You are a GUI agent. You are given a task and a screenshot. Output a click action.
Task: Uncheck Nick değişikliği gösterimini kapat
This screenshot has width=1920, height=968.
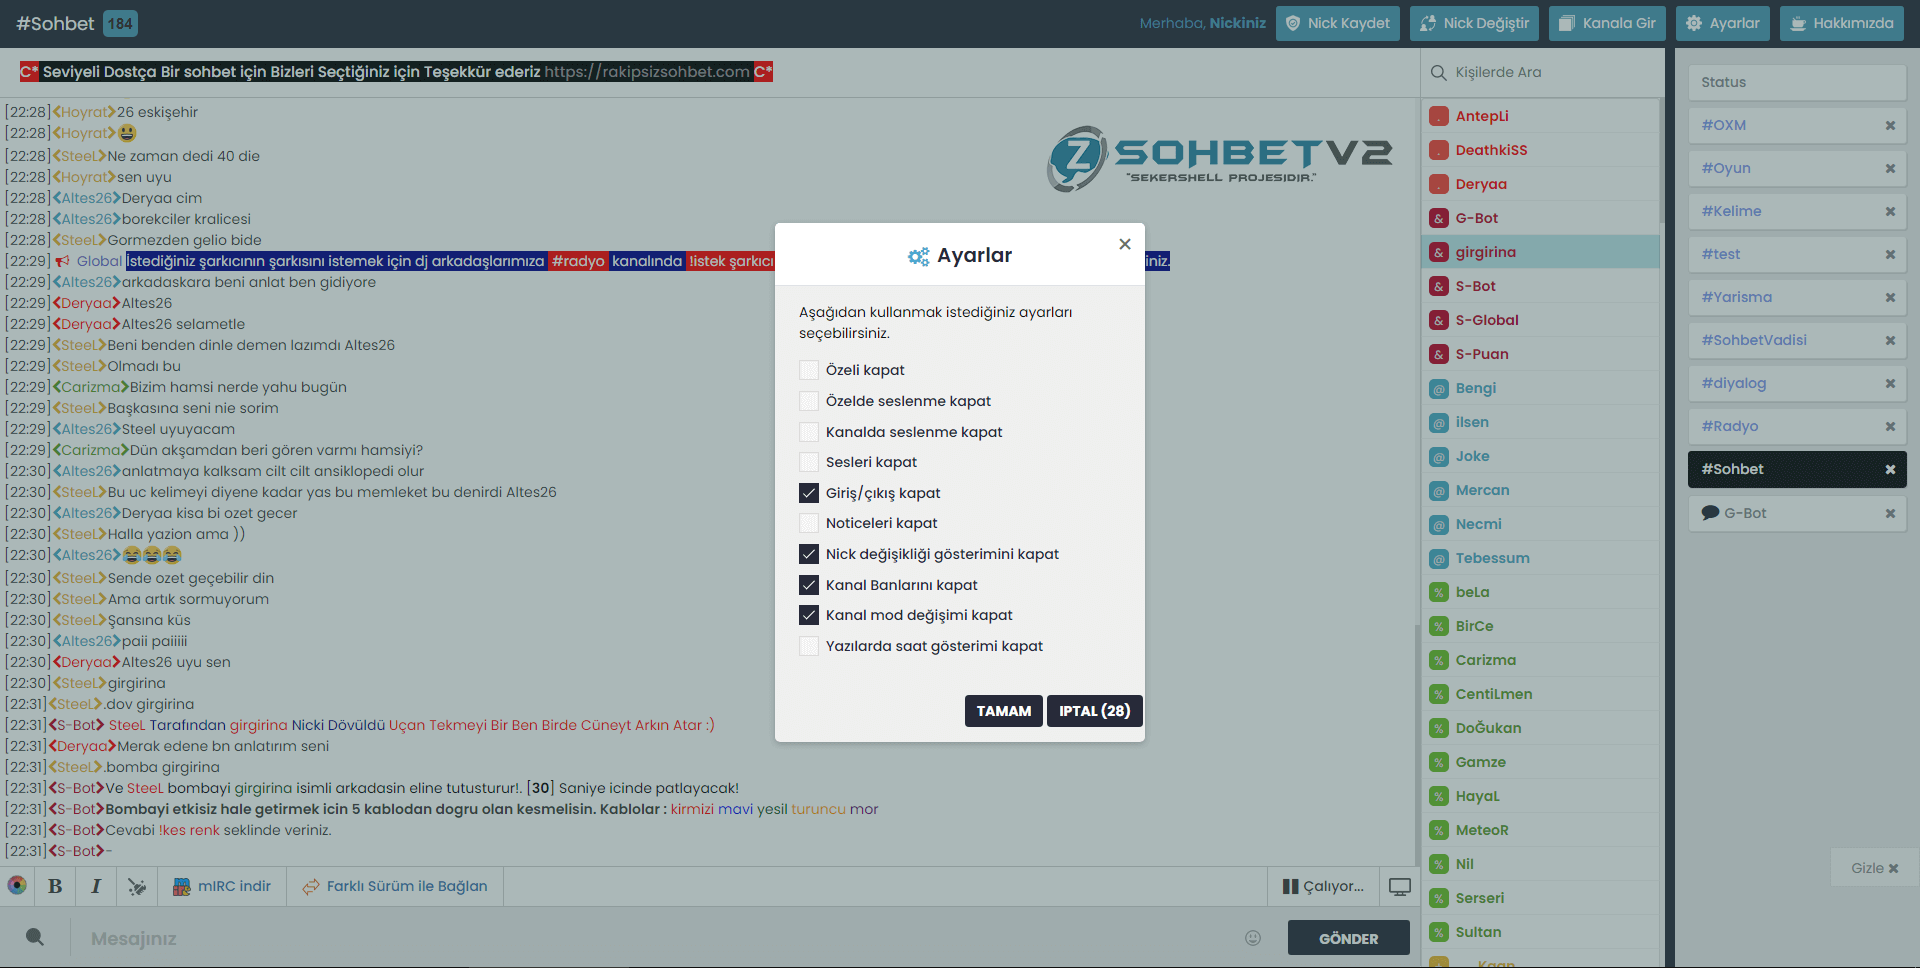point(809,554)
